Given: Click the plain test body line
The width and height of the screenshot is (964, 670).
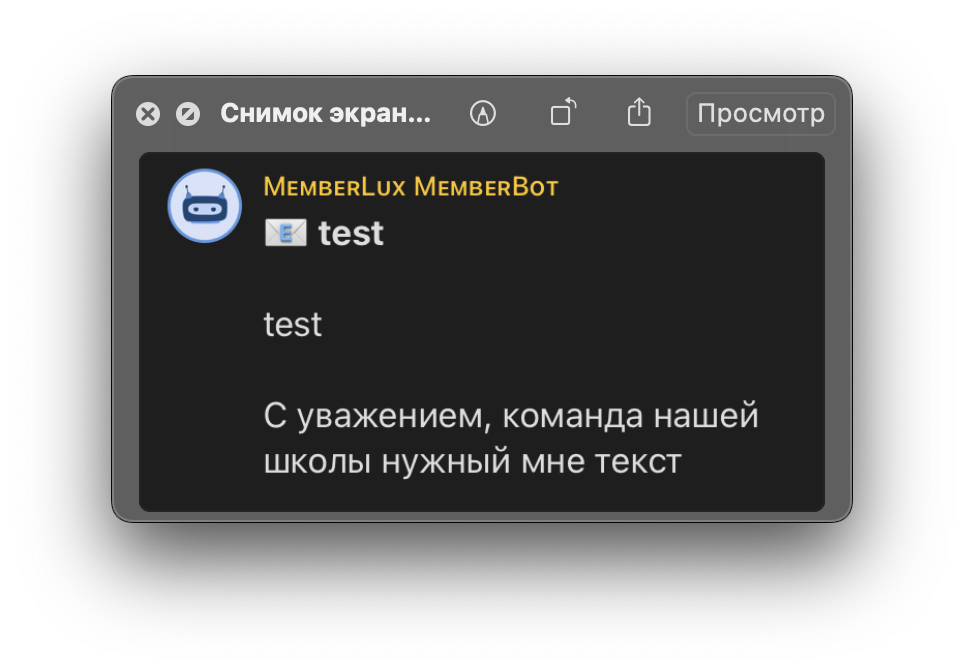Looking at the screenshot, I should click(293, 324).
